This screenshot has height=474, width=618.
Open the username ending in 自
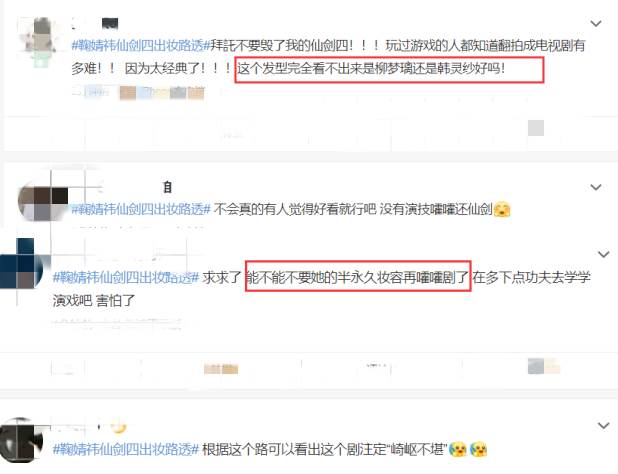(168, 187)
